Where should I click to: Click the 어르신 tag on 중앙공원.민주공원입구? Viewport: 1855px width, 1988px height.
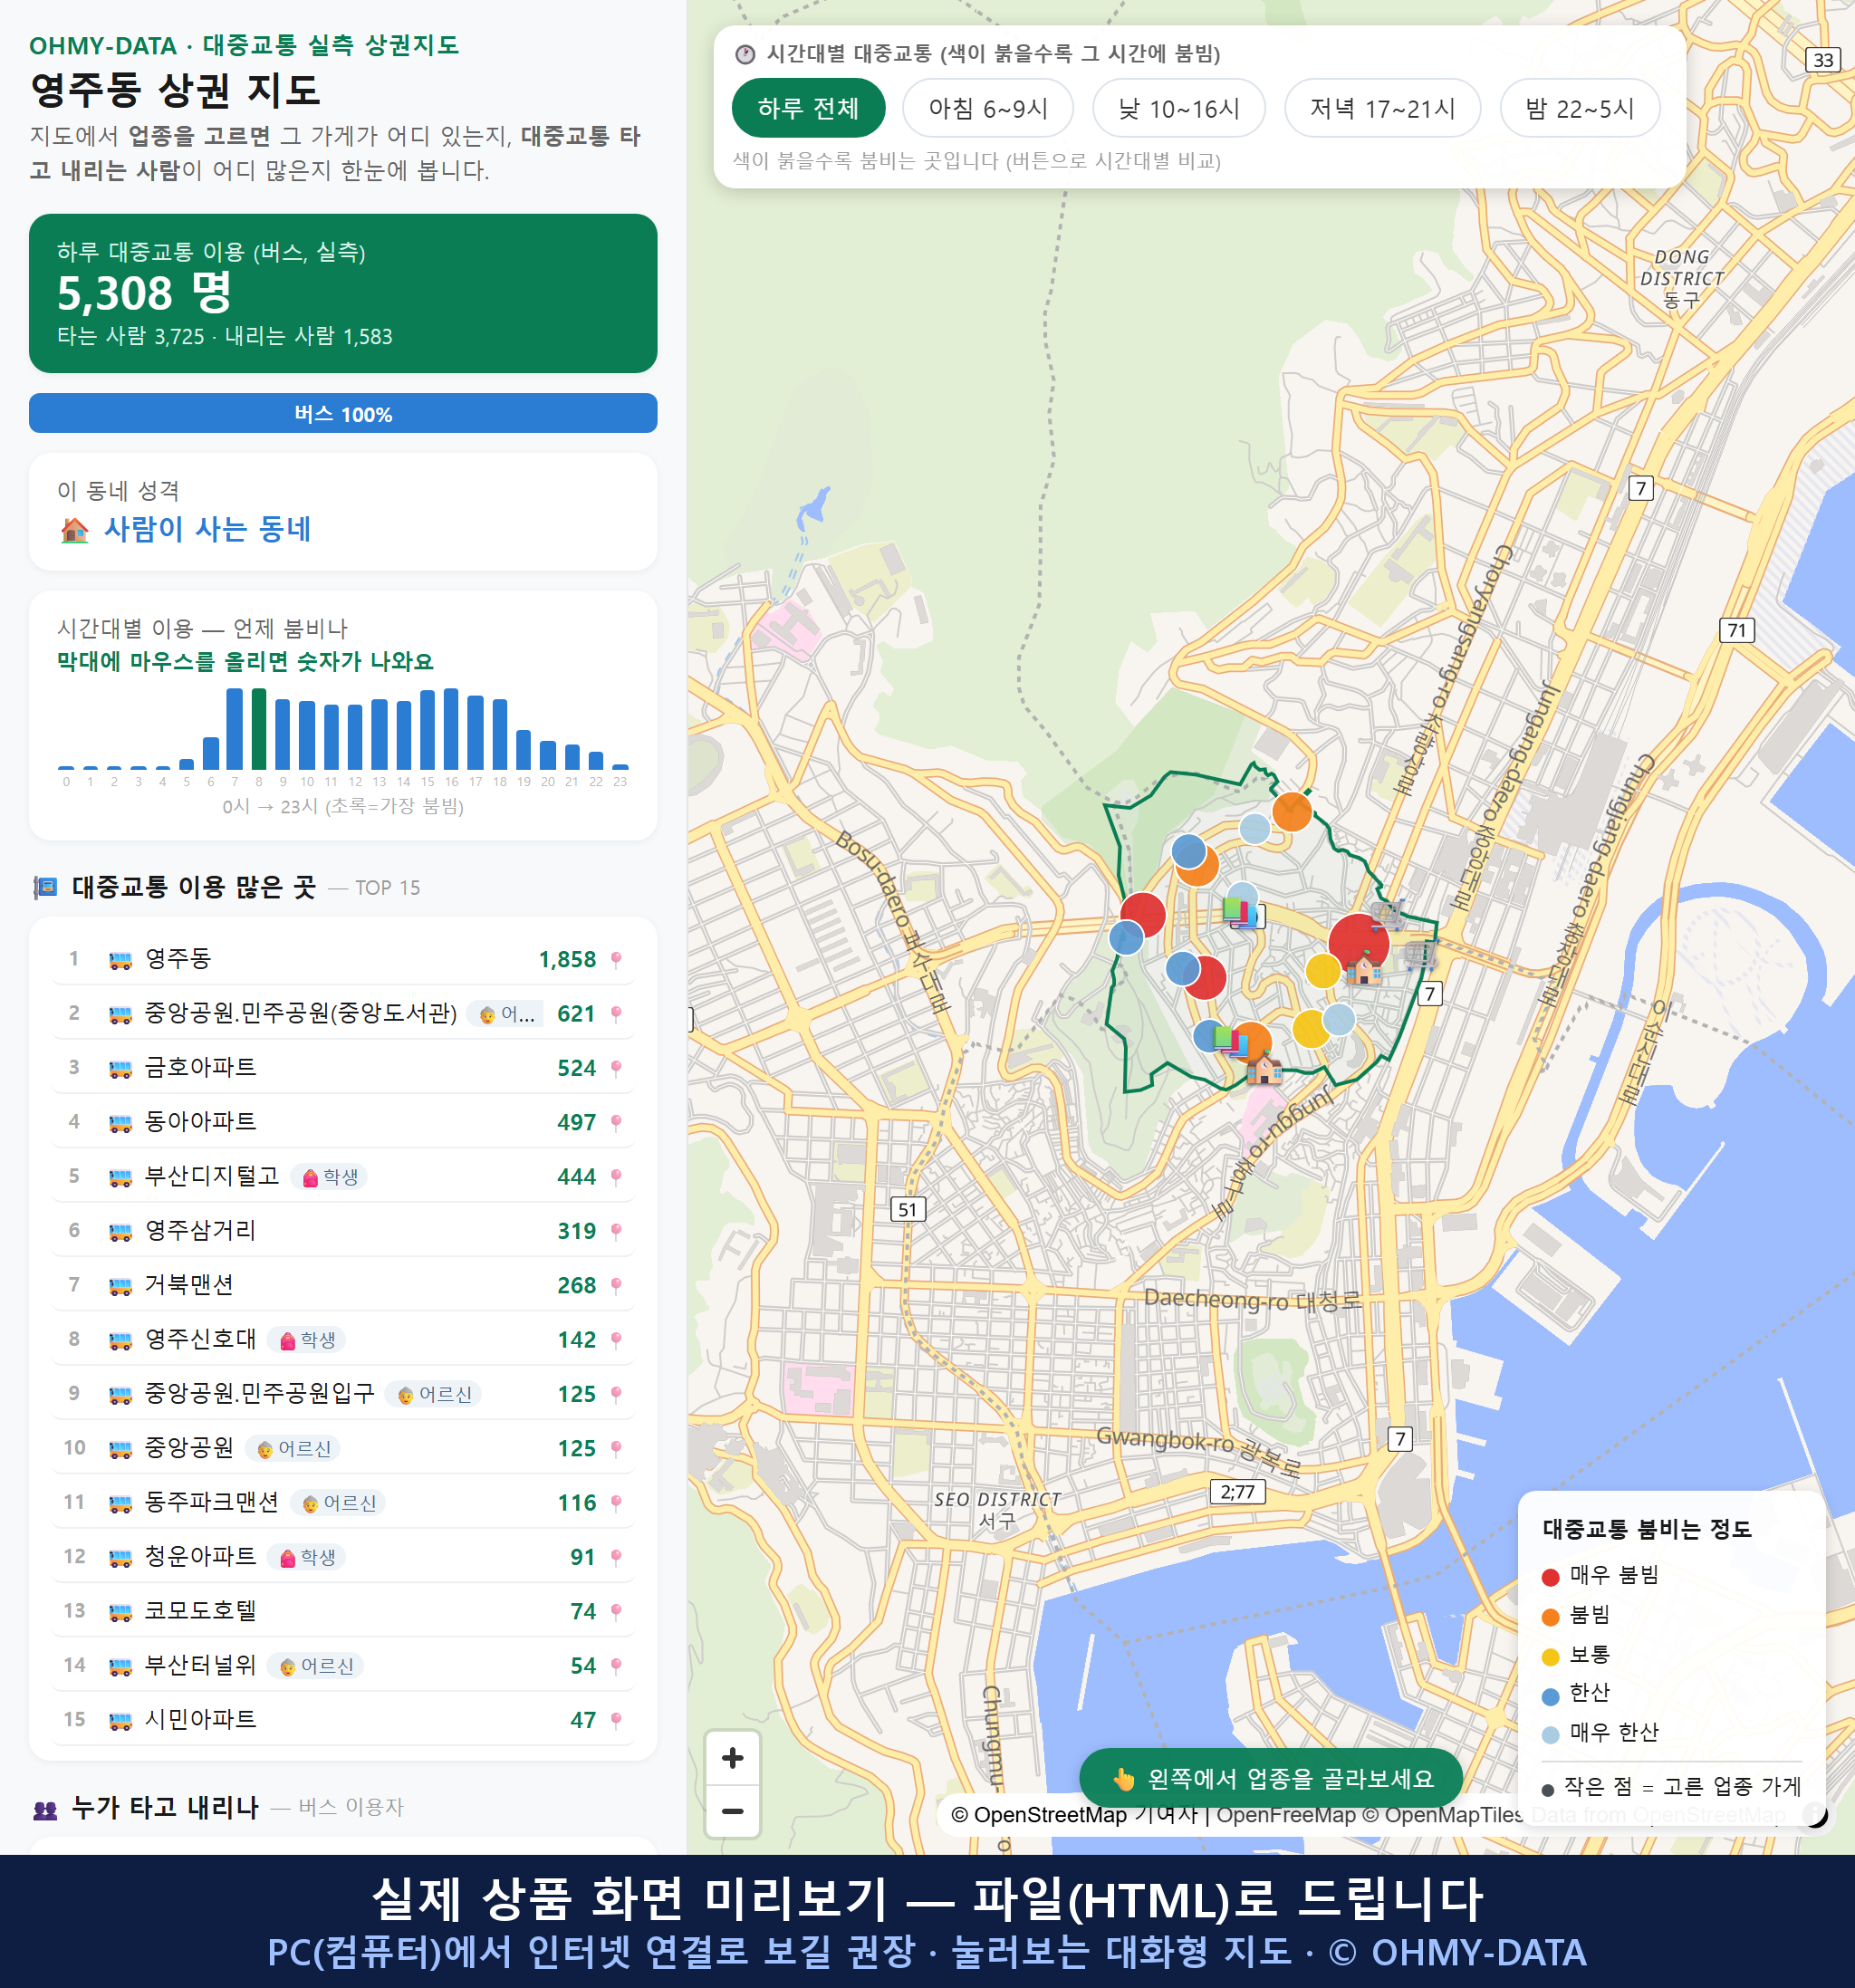(x=434, y=1395)
